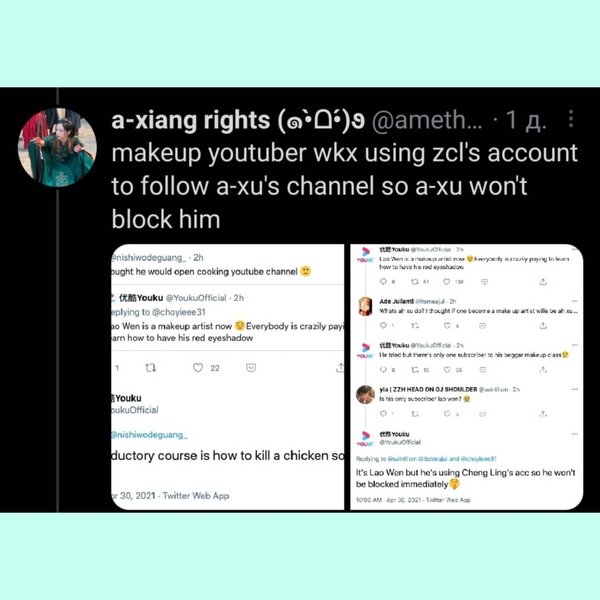Open the @ameth... username handle

point(427,121)
